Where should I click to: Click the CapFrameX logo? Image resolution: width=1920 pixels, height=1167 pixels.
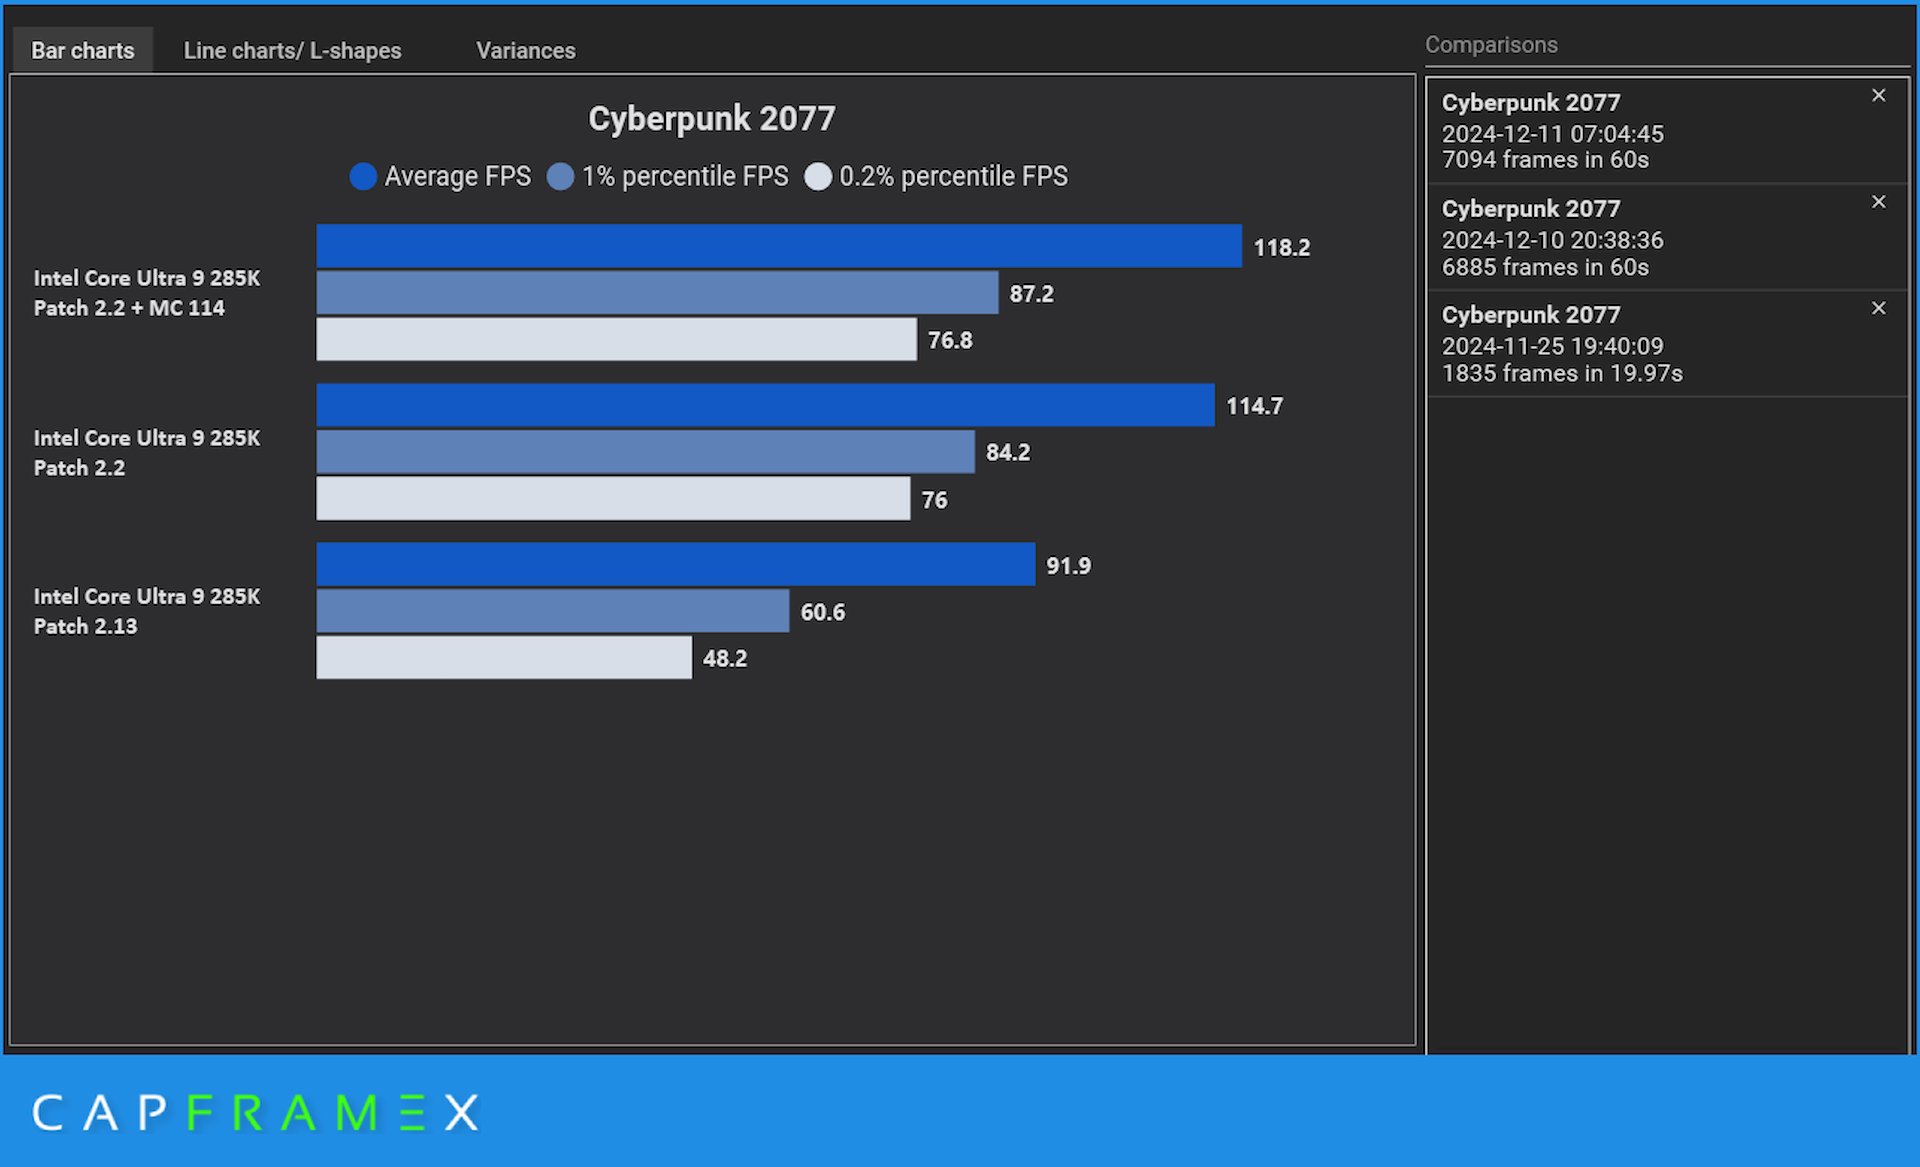256,1112
